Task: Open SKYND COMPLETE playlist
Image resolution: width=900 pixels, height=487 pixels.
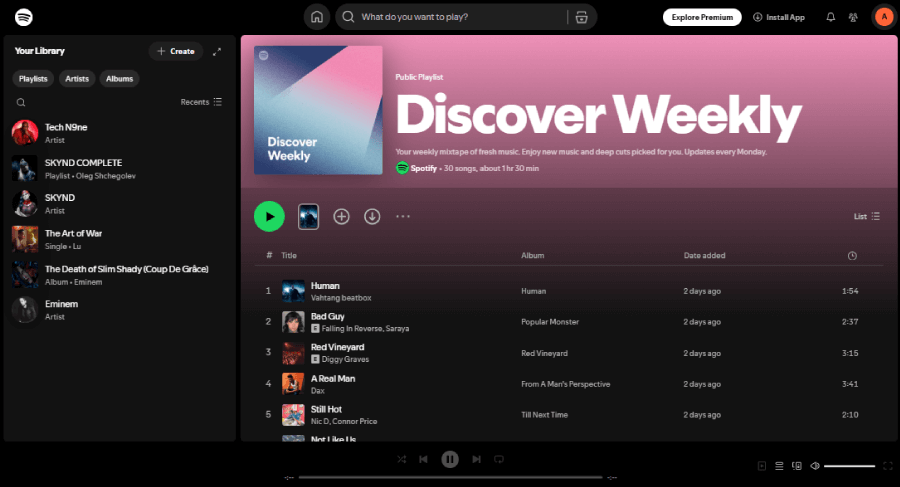Action: click(x=119, y=169)
